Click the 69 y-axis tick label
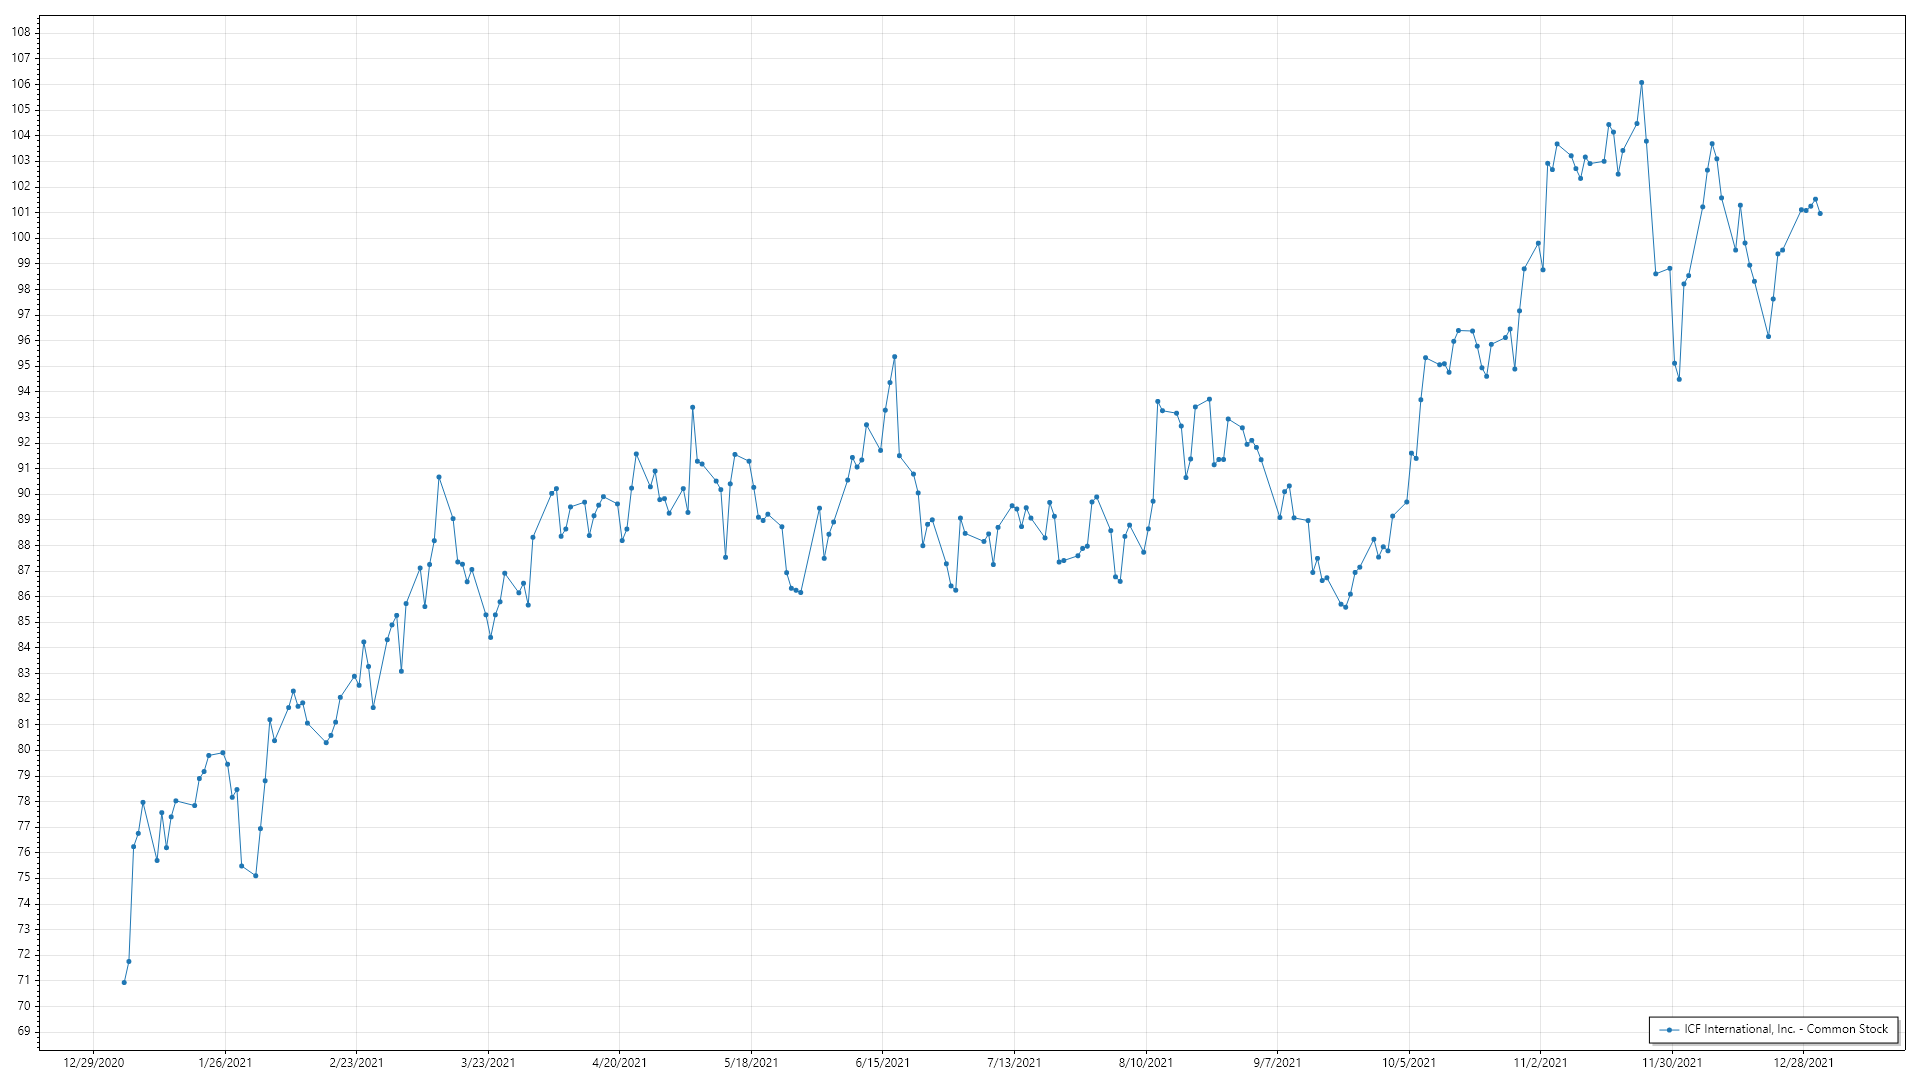 (x=24, y=1031)
